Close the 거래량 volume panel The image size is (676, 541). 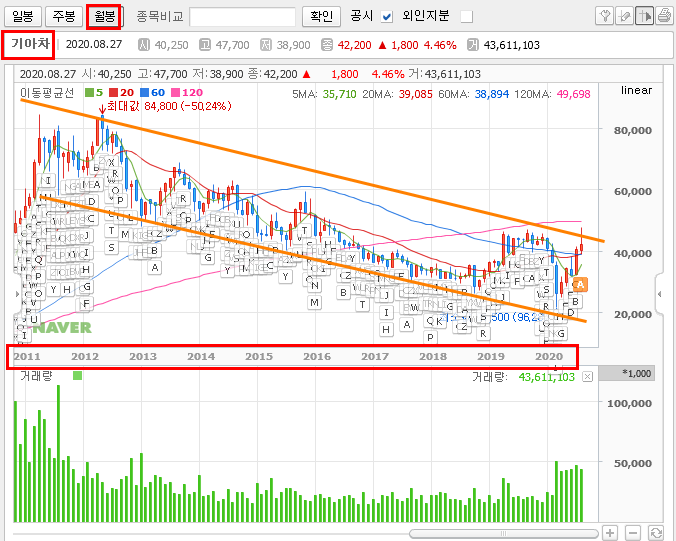[587, 377]
